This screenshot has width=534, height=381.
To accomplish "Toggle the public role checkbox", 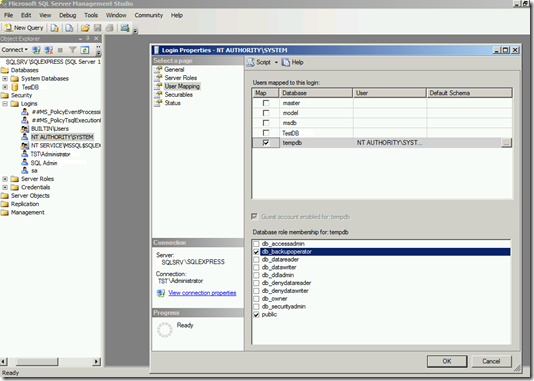I will click(256, 315).
